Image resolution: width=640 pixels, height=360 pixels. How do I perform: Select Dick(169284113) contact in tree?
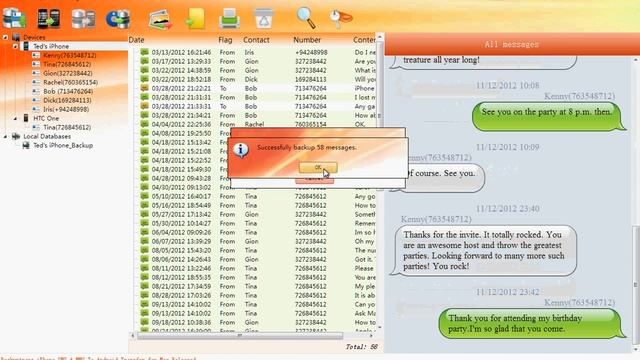pos(67,100)
